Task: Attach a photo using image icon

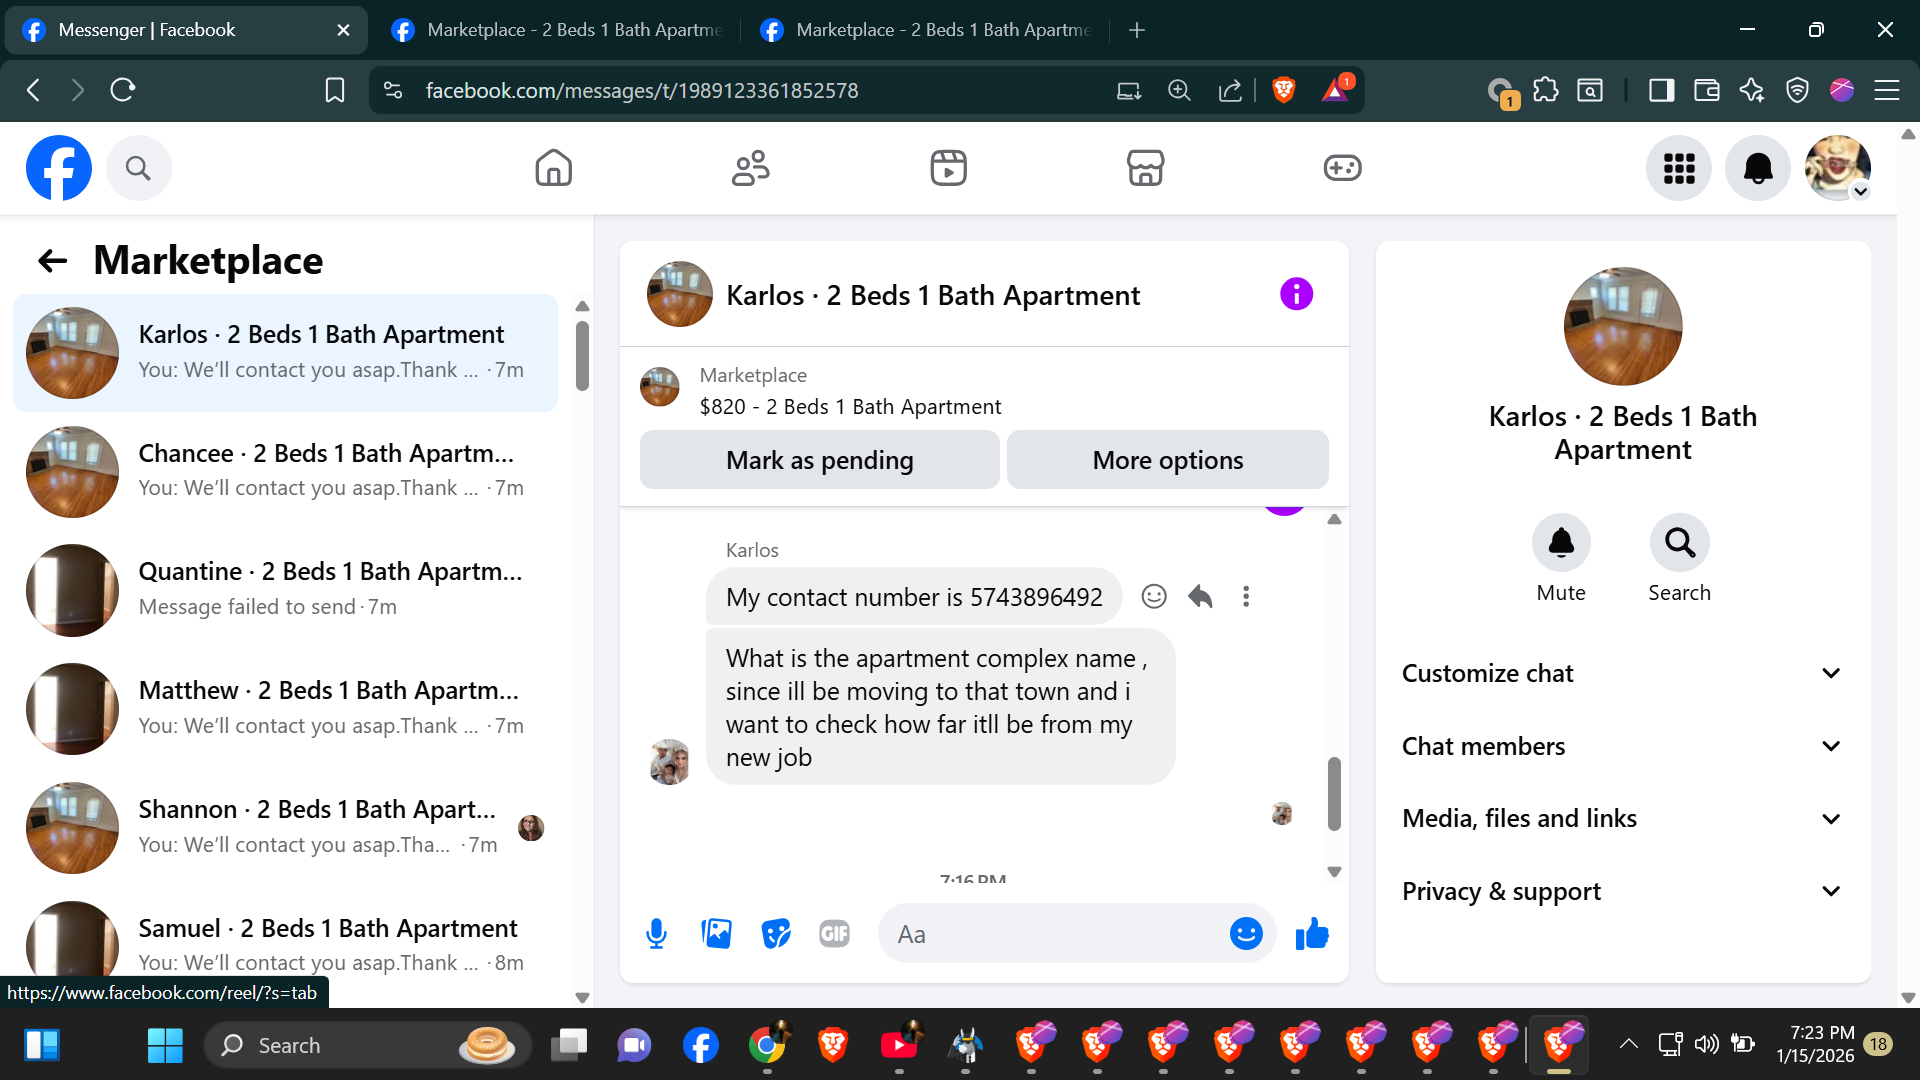Action: (716, 934)
